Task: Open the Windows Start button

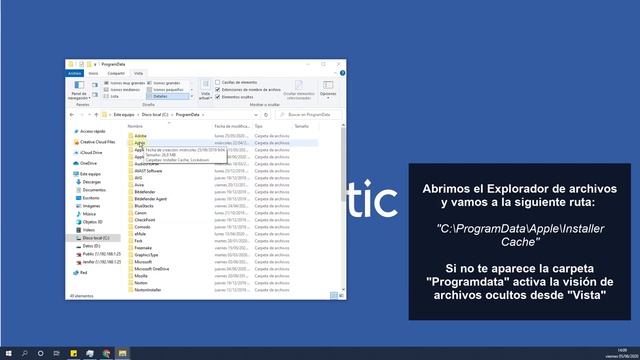Action: click(8, 353)
